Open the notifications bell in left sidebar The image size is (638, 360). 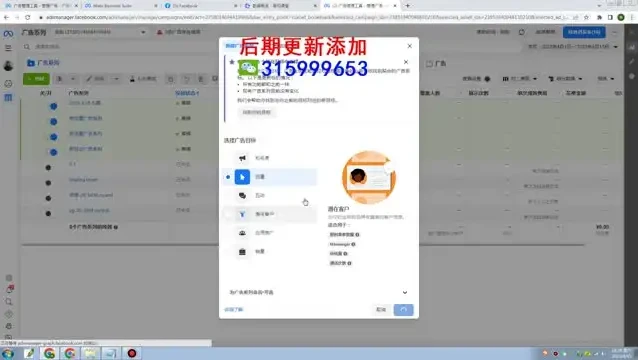point(9,290)
